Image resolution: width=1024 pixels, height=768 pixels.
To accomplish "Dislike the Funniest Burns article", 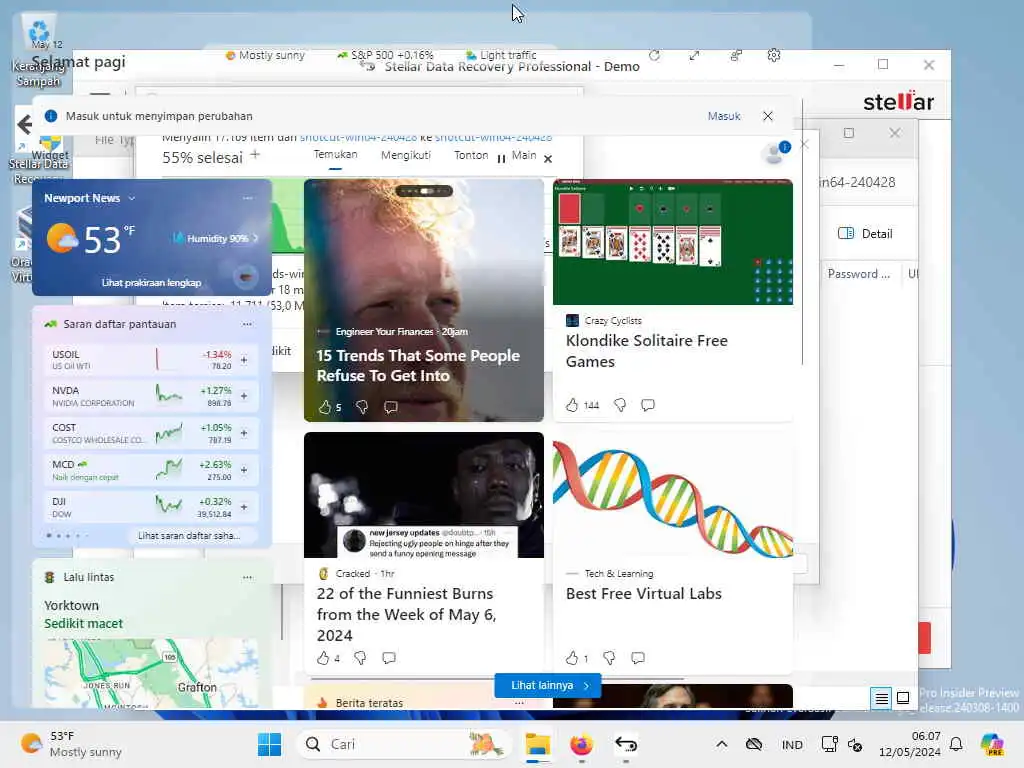I will [360, 658].
